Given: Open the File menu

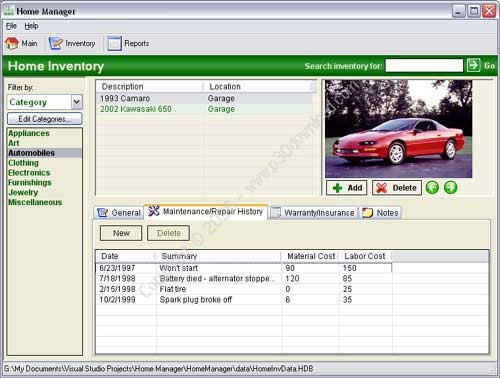Looking at the screenshot, I should [x=11, y=26].
